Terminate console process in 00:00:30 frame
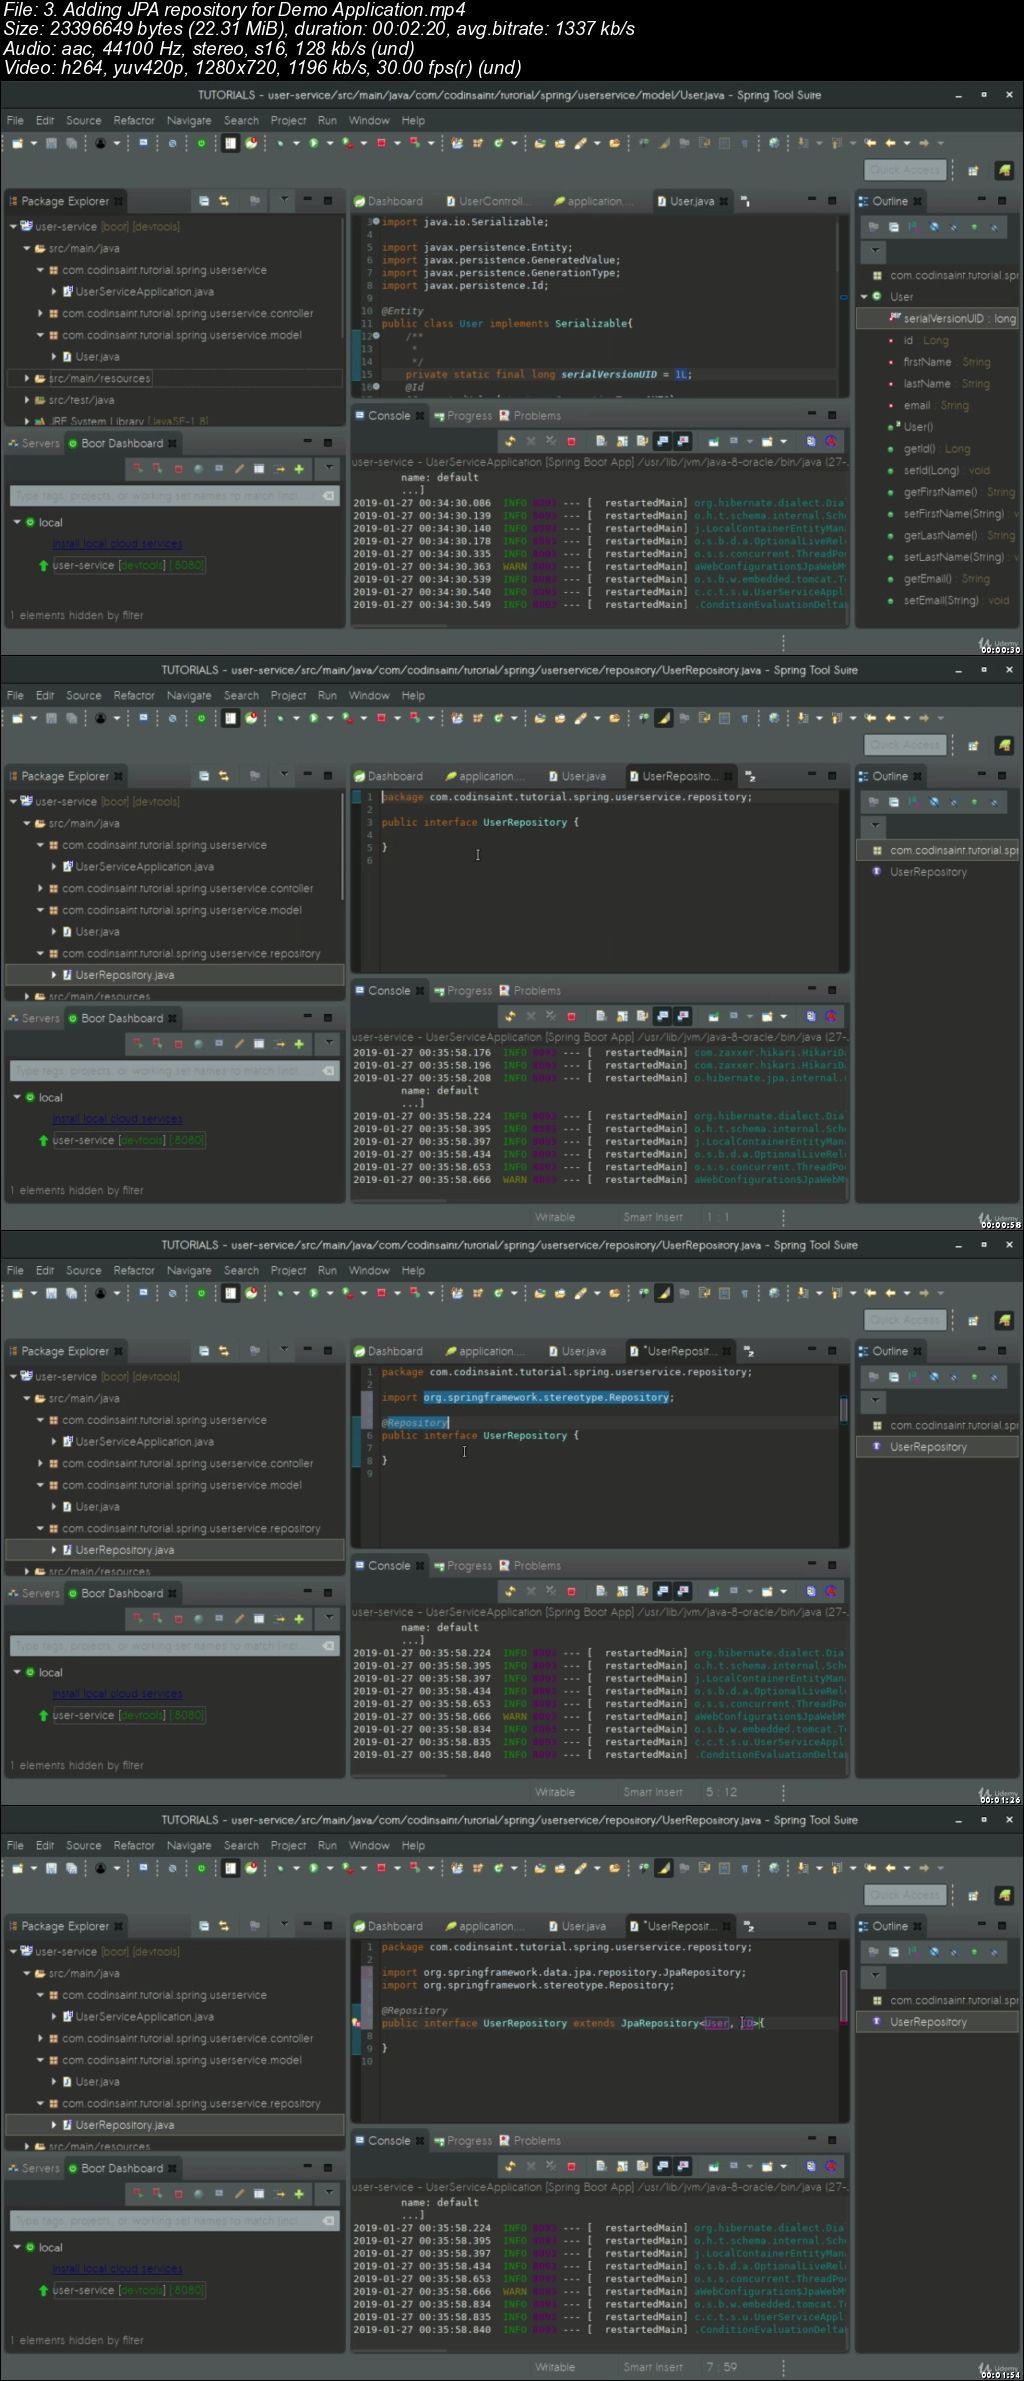 pyautogui.click(x=571, y=441)
